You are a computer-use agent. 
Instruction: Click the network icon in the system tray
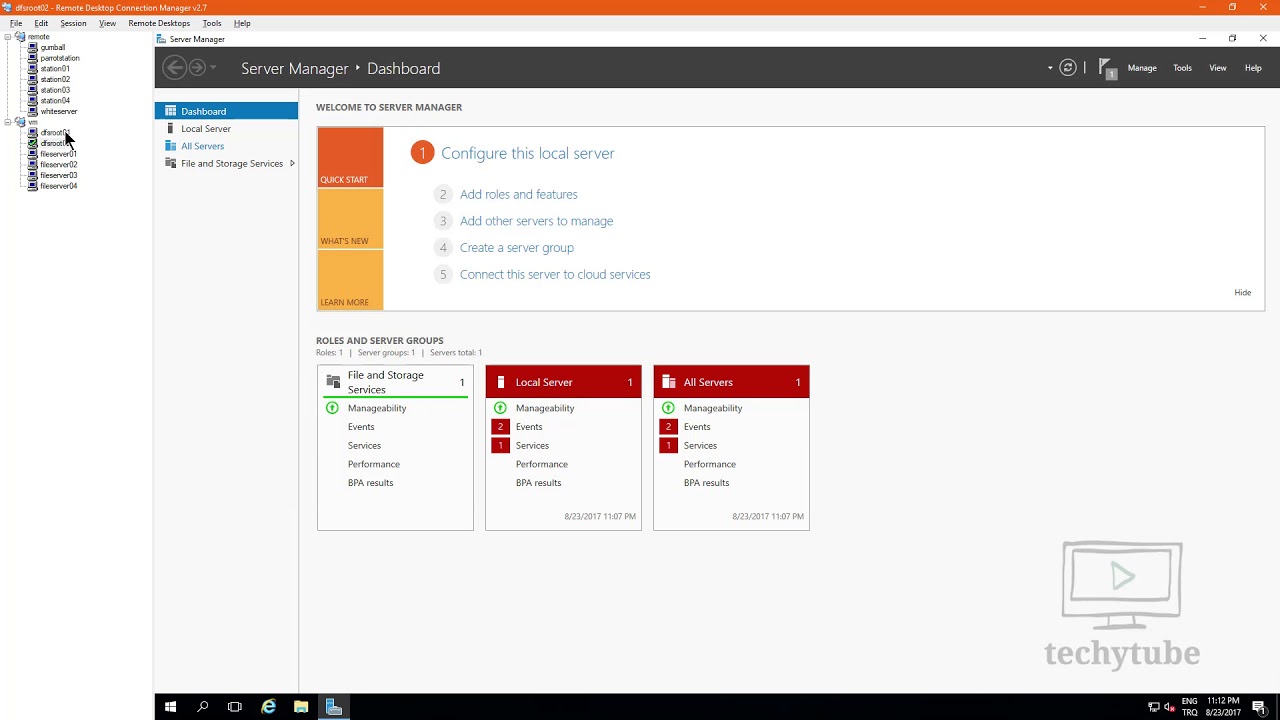point(1154,707)
